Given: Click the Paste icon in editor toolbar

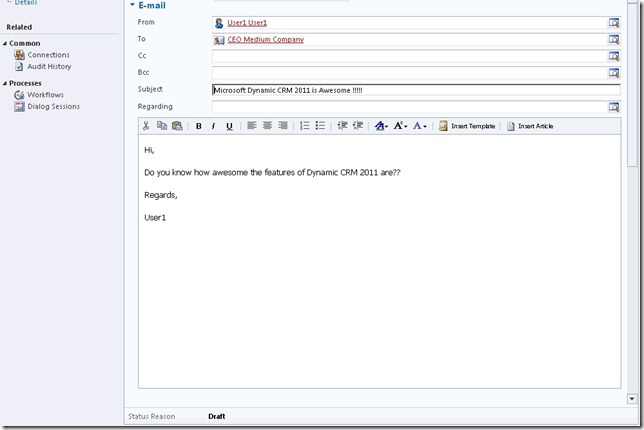Looking at the screenshot, I should pos(177,126).
